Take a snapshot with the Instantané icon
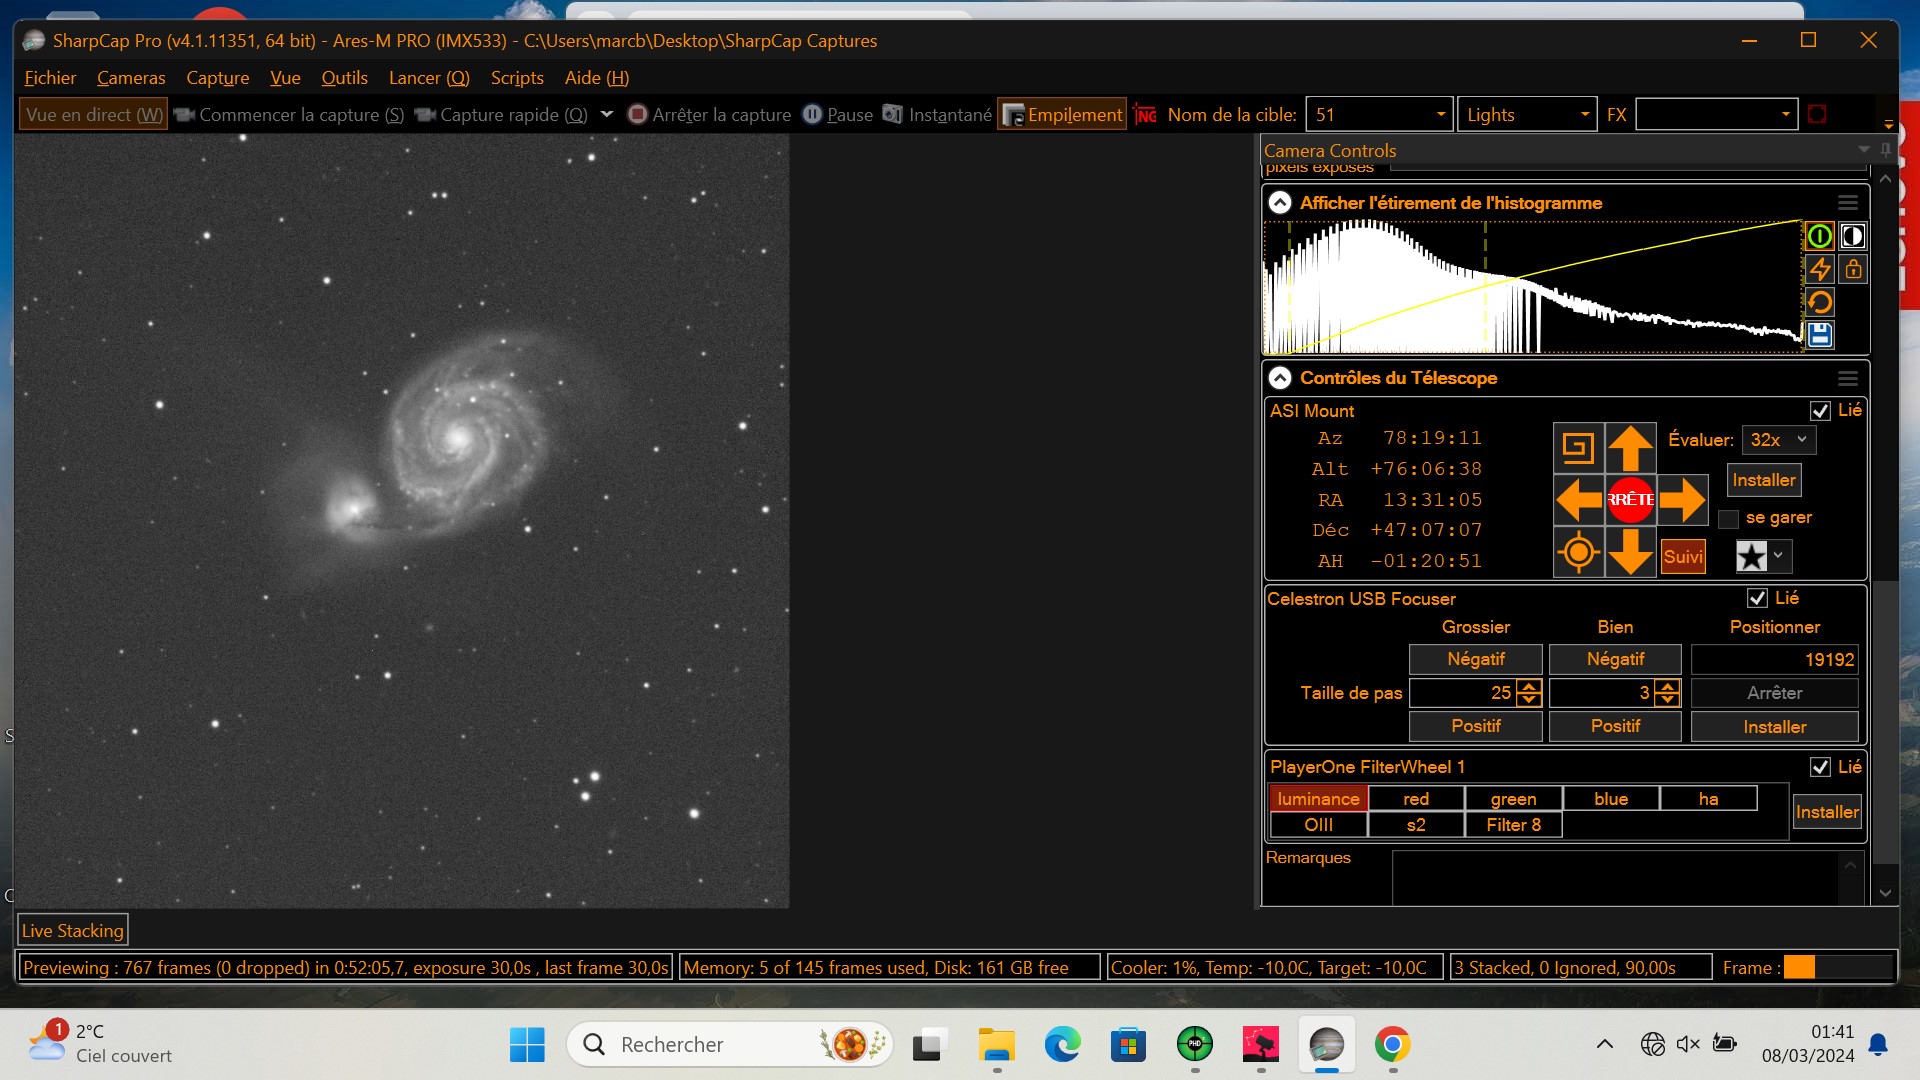This screenshot has width=1920, height=1080. point(893,114)
